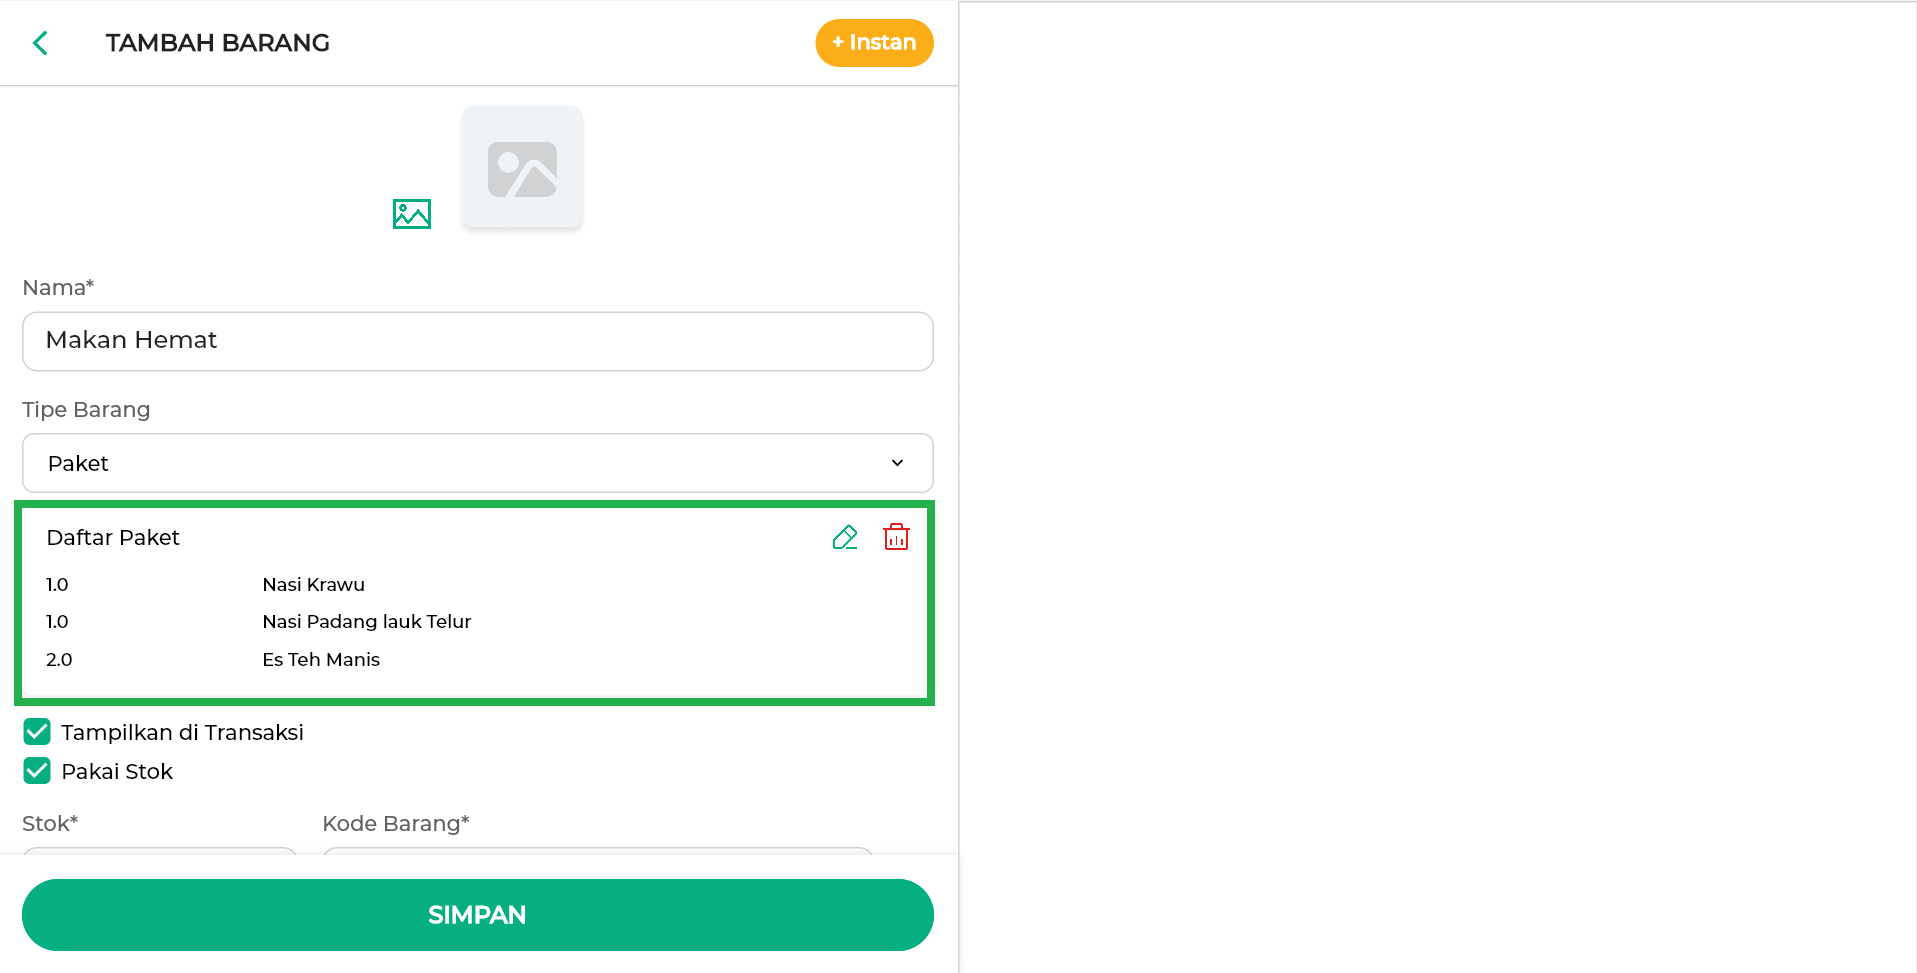Click the Tampilkan di Transaksi label text
This screenshot has height=973, width=1917.
(x=182, y=733)
